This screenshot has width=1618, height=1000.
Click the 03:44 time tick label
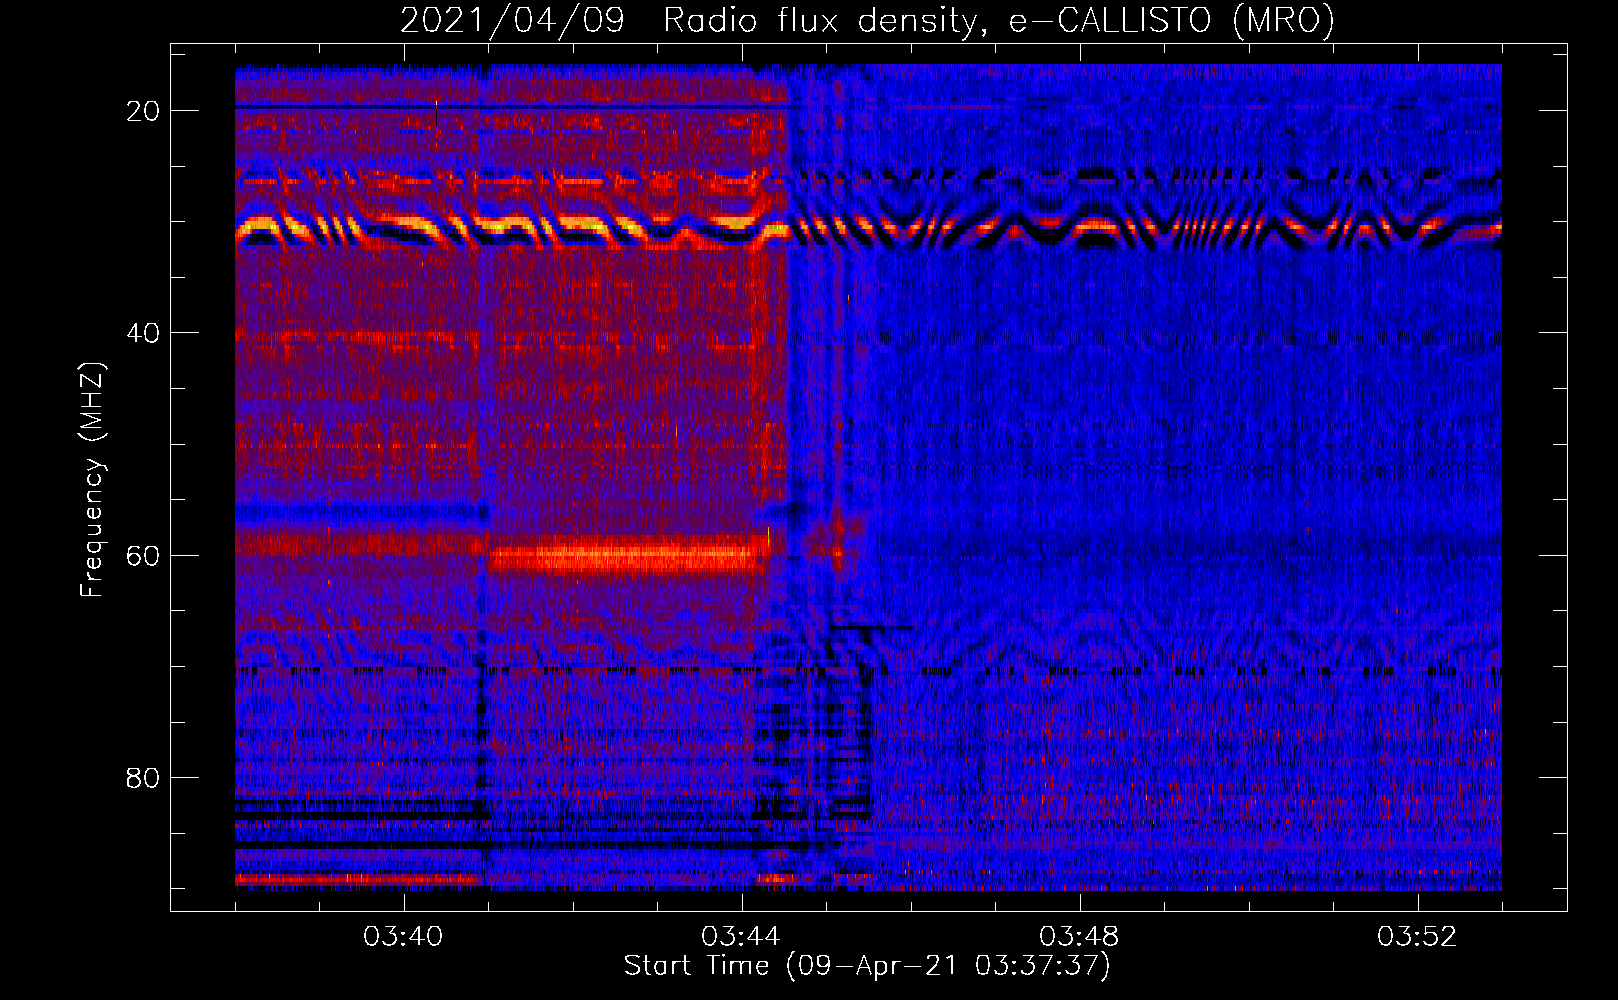(x=741, y=937)
